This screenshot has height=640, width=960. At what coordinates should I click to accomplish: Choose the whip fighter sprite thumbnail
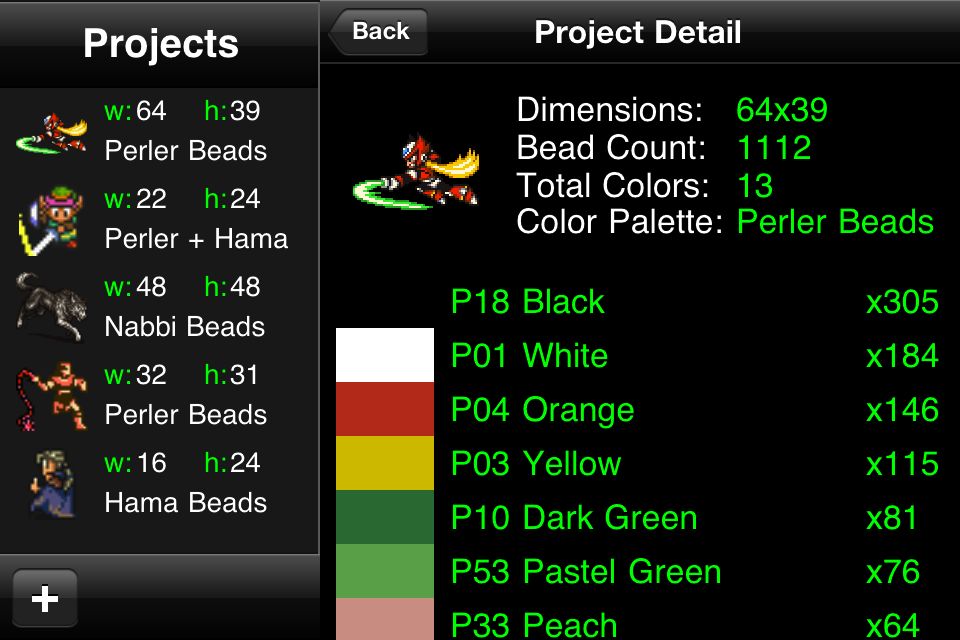(x=51, y=396)
